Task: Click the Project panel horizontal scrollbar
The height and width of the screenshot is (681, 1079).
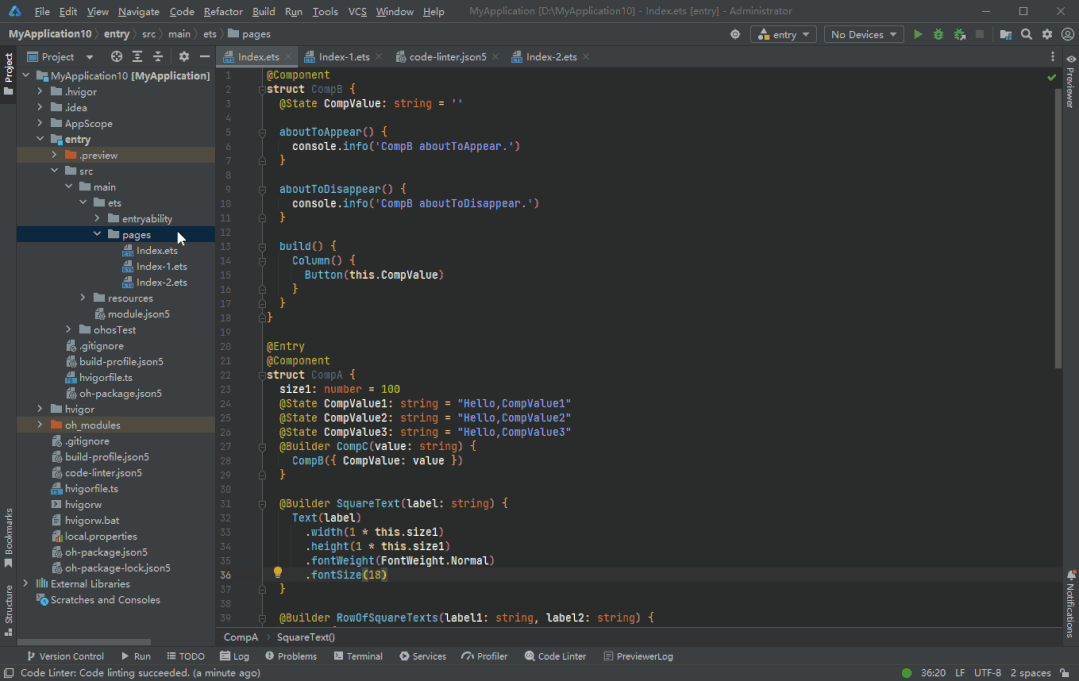Action: click(x=84, y=642)
